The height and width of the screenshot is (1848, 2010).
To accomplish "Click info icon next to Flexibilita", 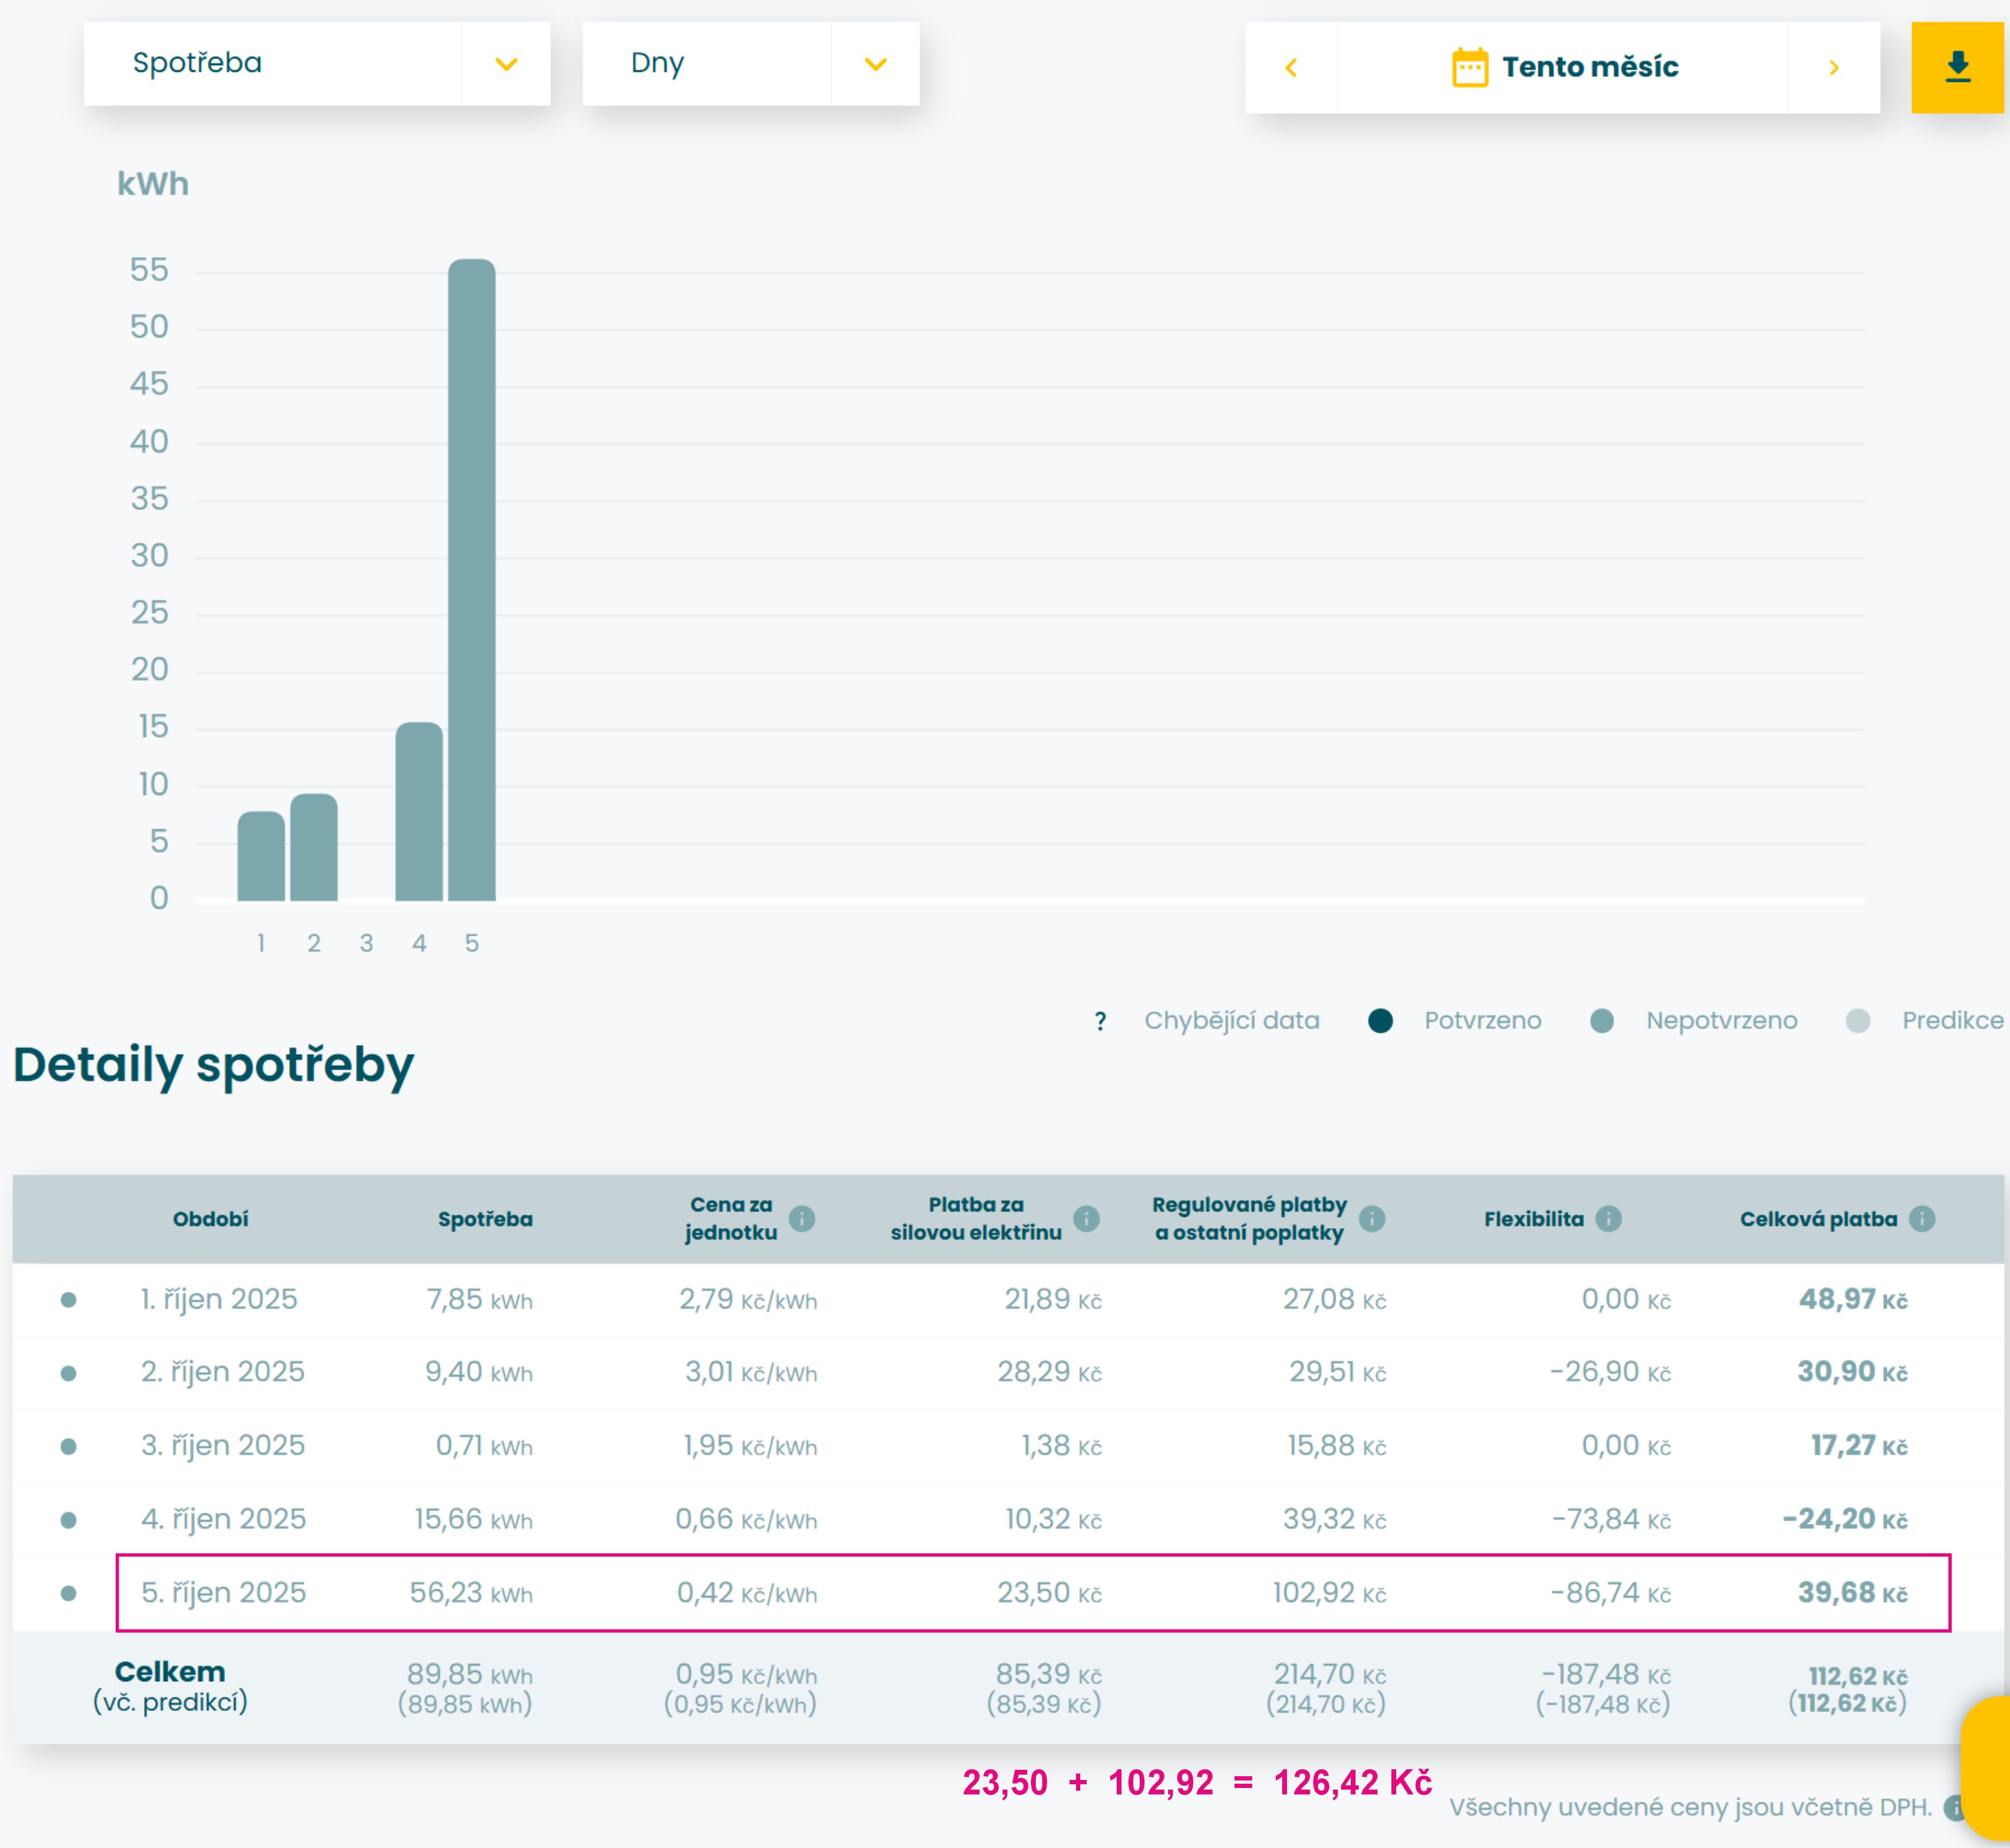I will point(1608,1218).
